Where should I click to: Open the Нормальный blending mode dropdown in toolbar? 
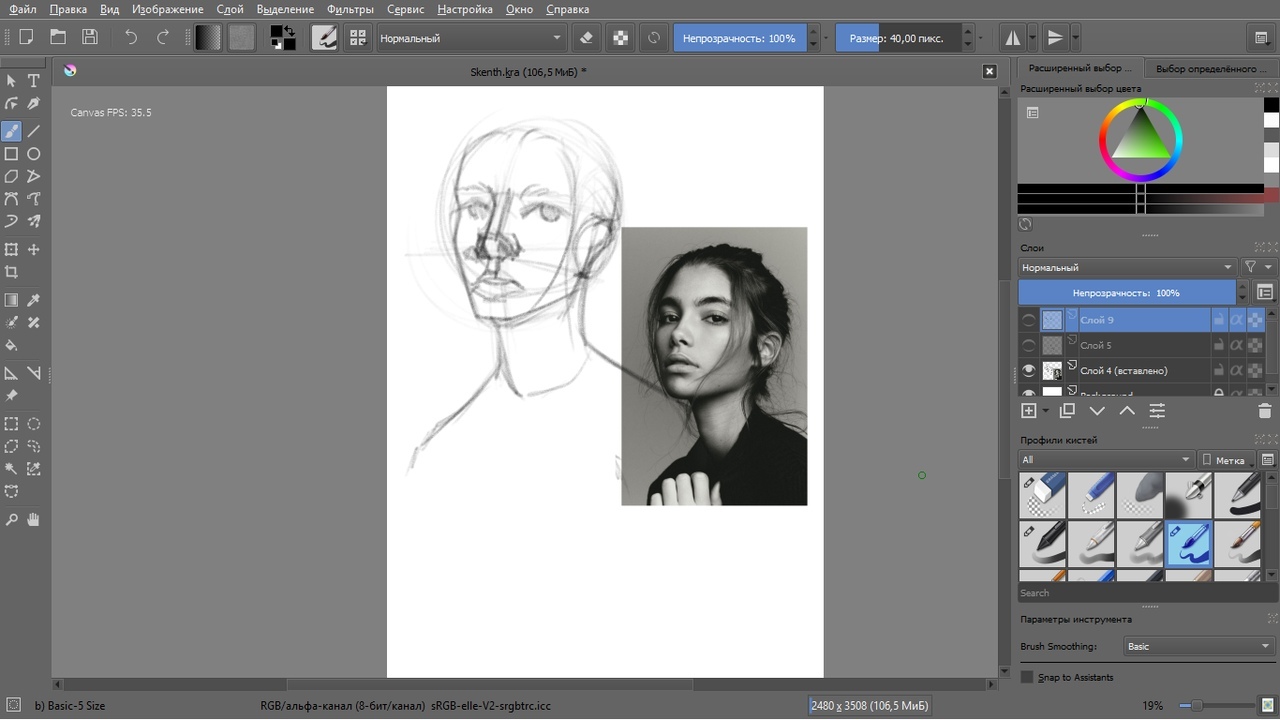471,38
